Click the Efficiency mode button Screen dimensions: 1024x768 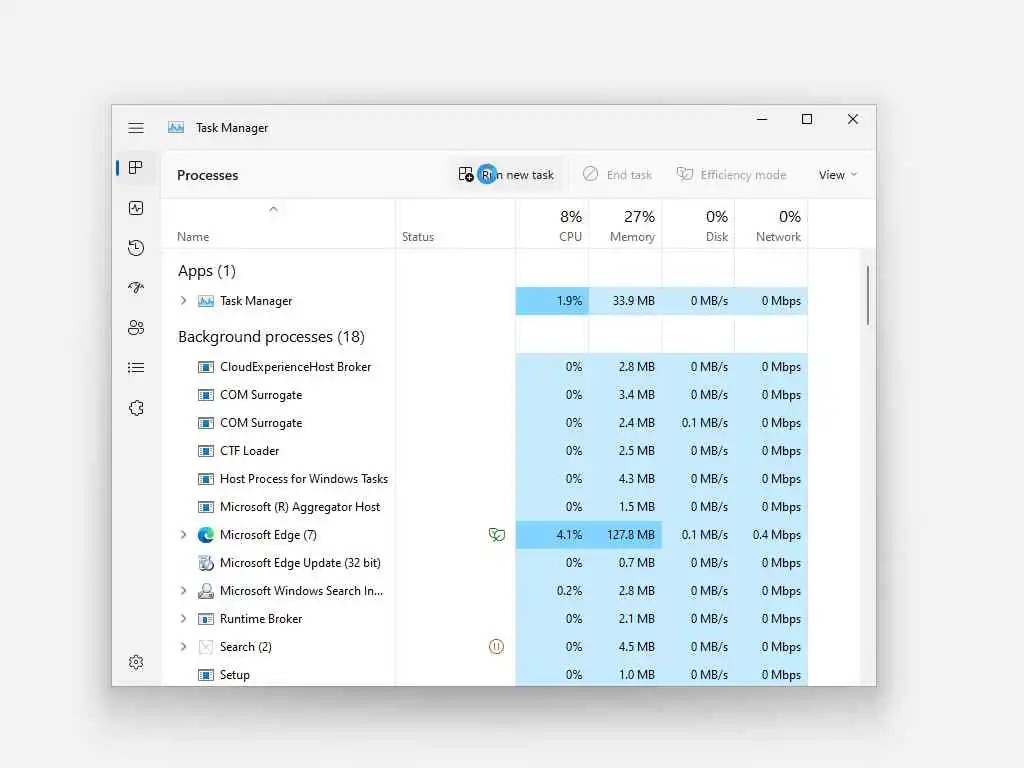(x=731, y=175)
